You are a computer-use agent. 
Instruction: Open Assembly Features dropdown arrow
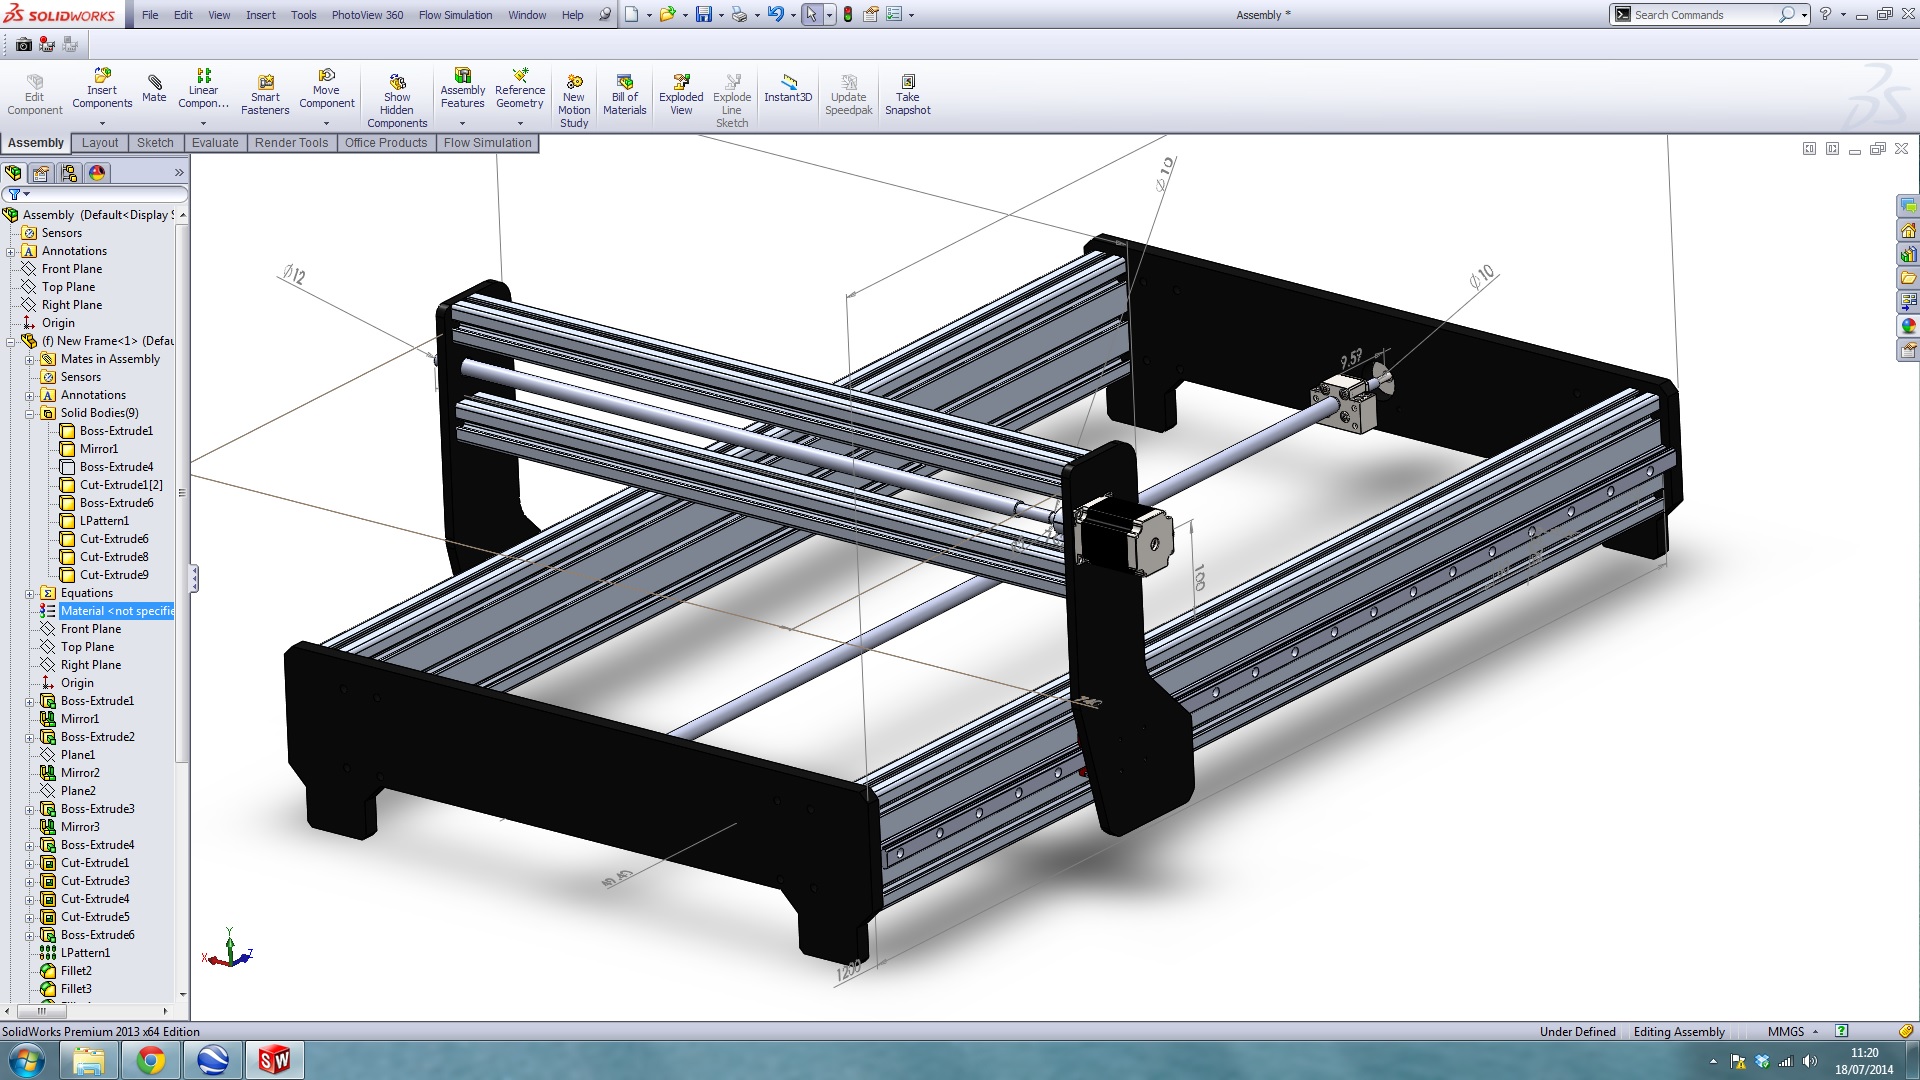[462, 123]
